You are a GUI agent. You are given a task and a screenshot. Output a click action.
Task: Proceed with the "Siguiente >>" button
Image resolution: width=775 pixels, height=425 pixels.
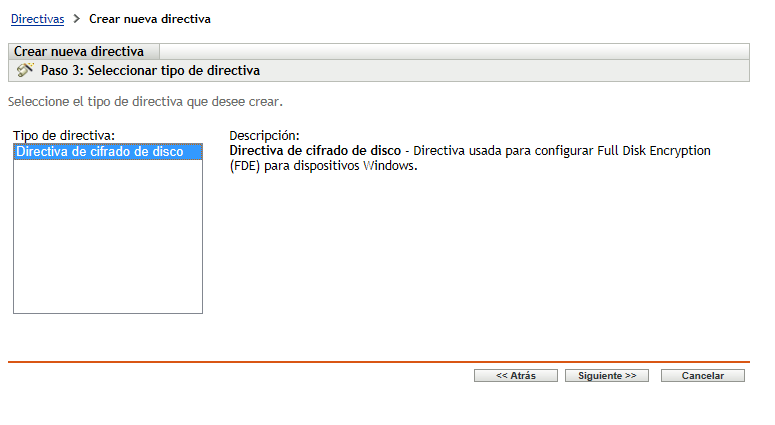[607, 376]
